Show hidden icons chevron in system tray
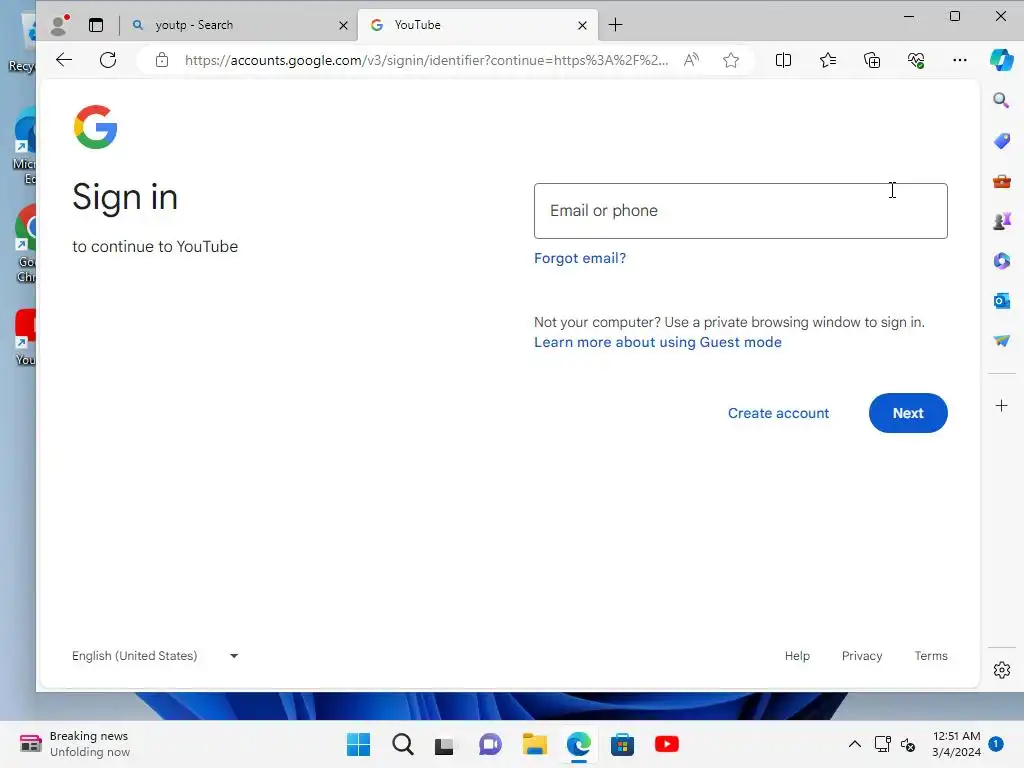The image size is (1024, 768). pos(854,744)
